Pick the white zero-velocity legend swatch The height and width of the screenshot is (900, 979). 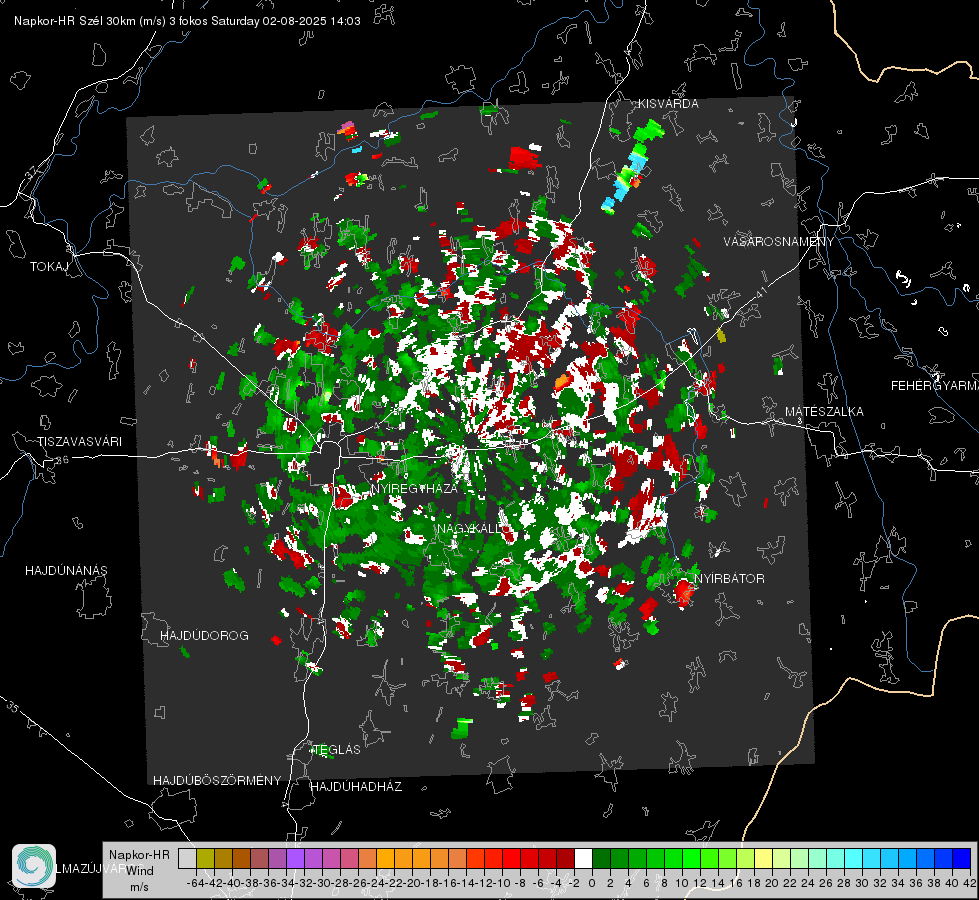[x=583, y=858]
